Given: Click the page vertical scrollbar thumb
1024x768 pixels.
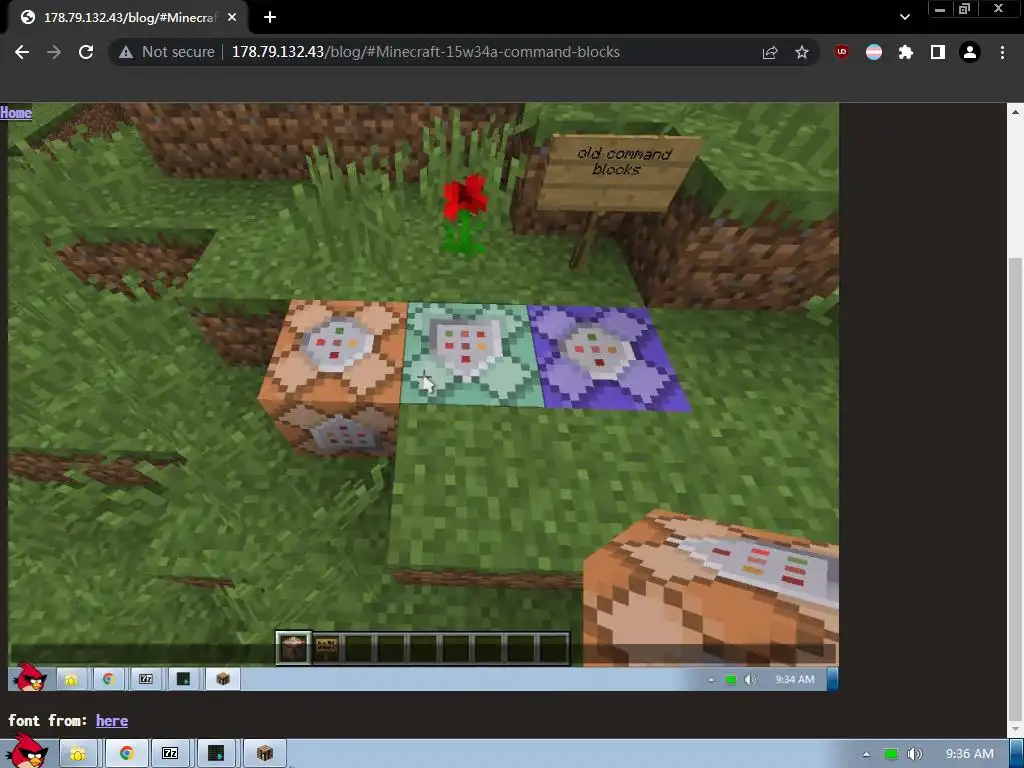Looking at the screenshot, I should point(1015,490).
